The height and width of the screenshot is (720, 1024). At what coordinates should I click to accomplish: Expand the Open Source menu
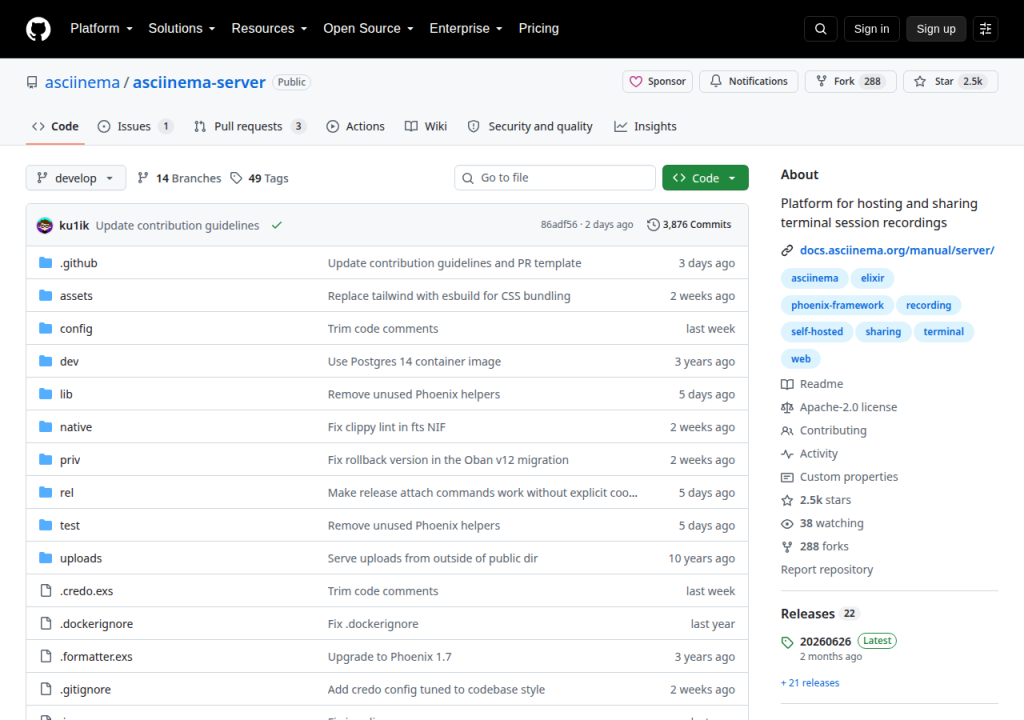pyautogui.click(x=368, y=29)
